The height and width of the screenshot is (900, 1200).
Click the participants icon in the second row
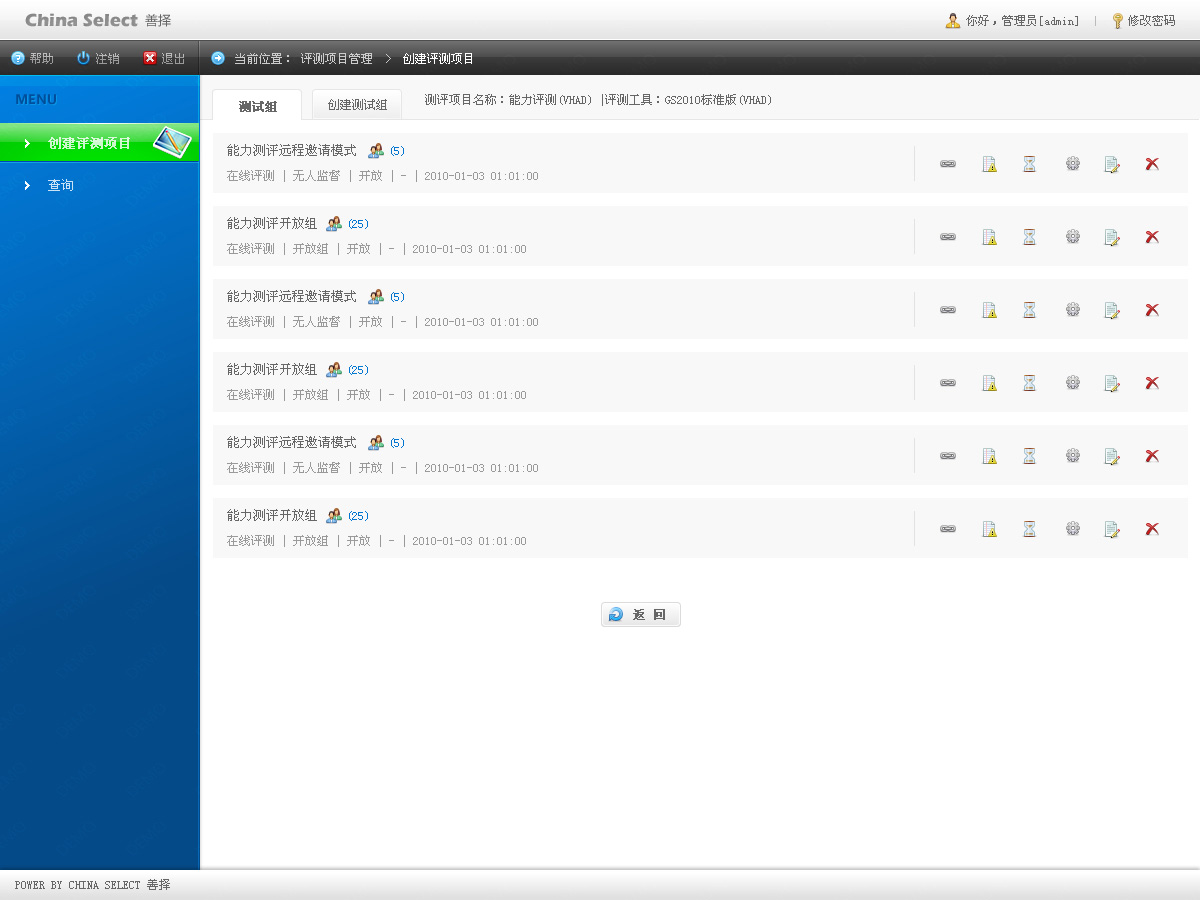click(x=334, y=224)
